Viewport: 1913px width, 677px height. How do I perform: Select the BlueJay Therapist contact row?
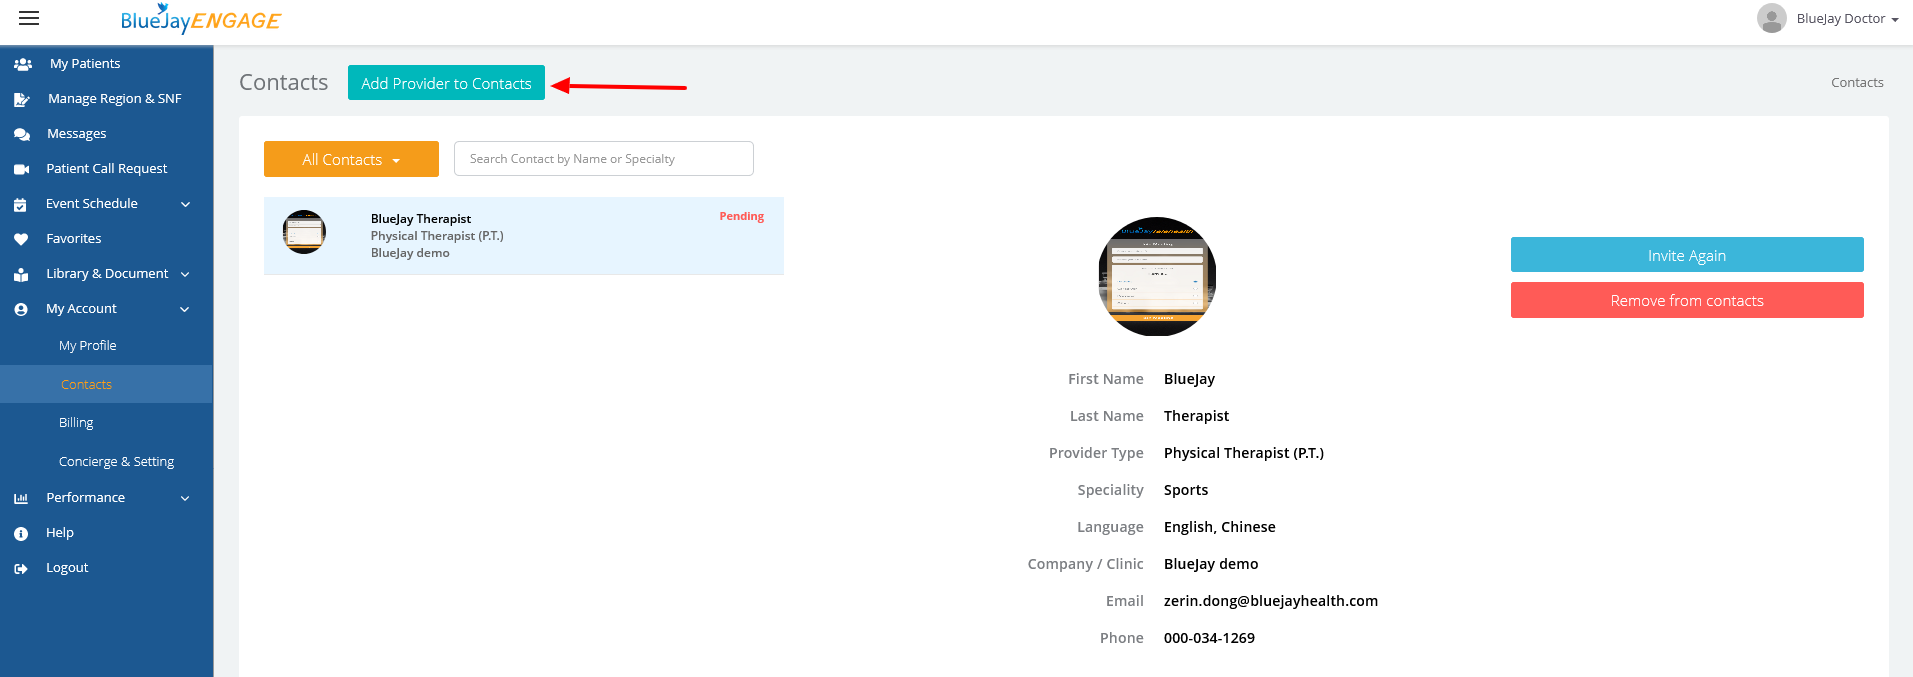(523, 236)
